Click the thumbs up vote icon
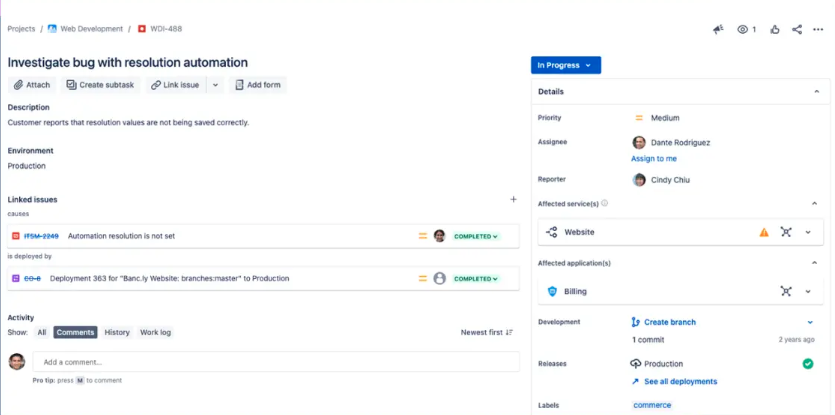 point(775,29)
